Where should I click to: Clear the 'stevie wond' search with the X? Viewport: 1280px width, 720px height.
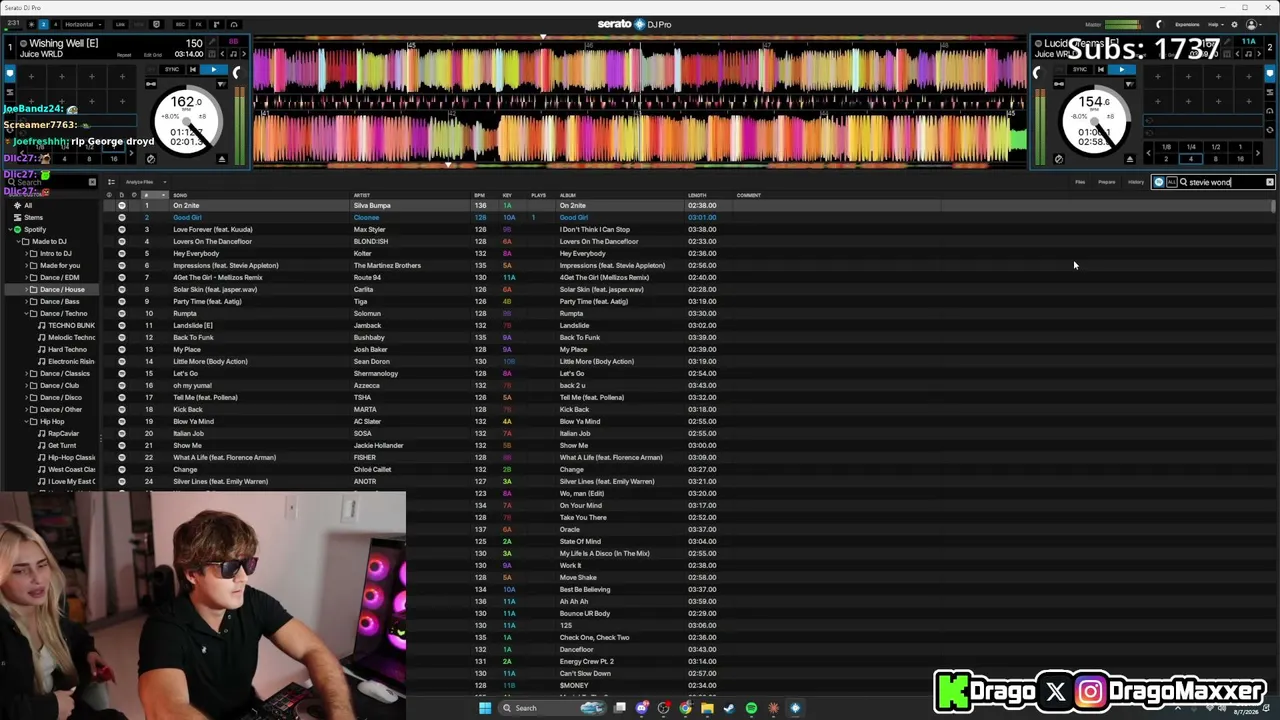pos(1270,182)
